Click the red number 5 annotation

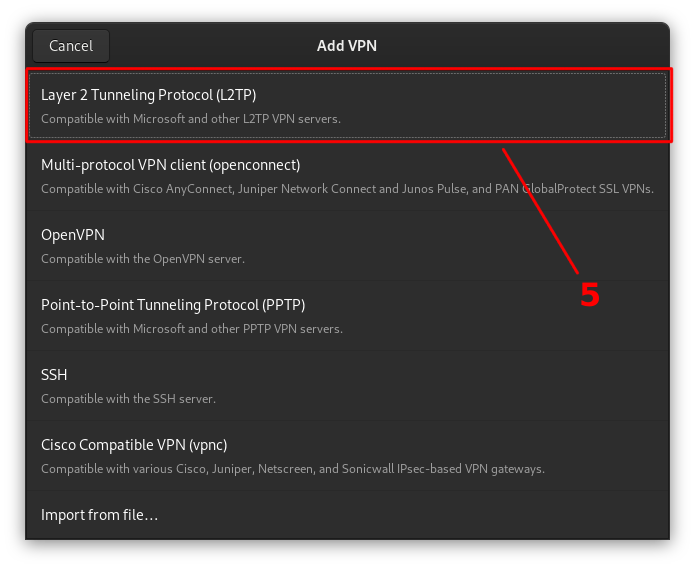590,295
